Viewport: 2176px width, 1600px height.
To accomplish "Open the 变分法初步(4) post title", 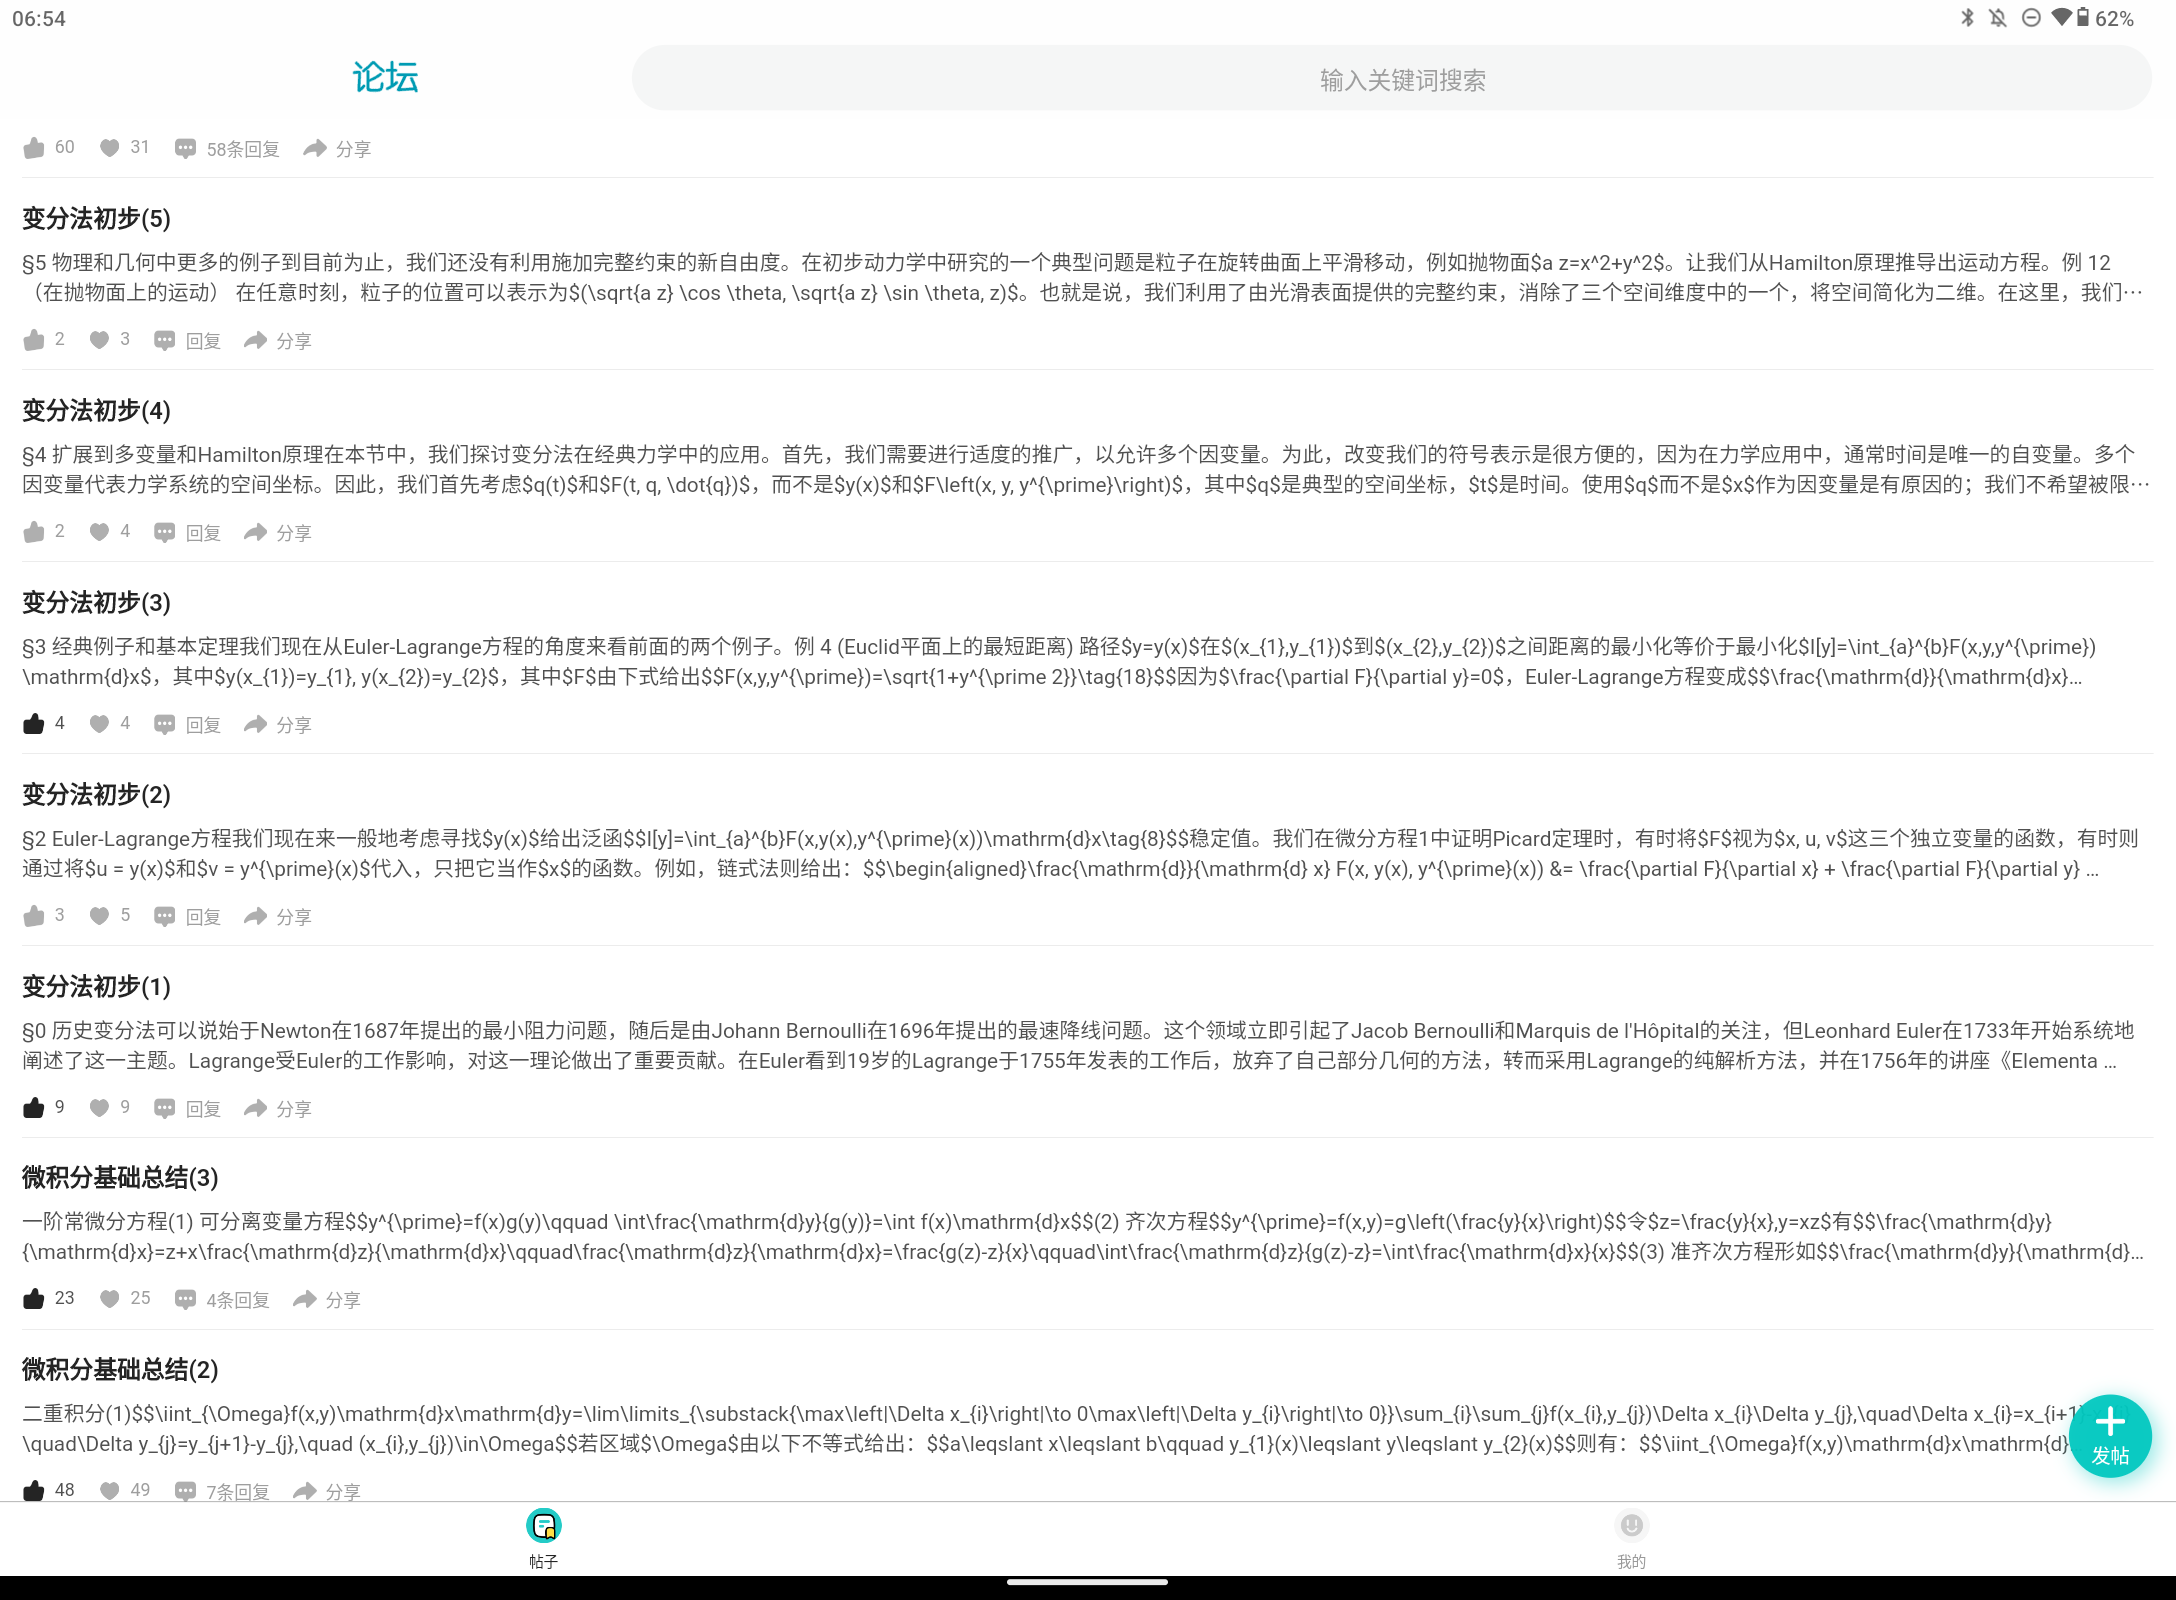I will tap(97, 410).
